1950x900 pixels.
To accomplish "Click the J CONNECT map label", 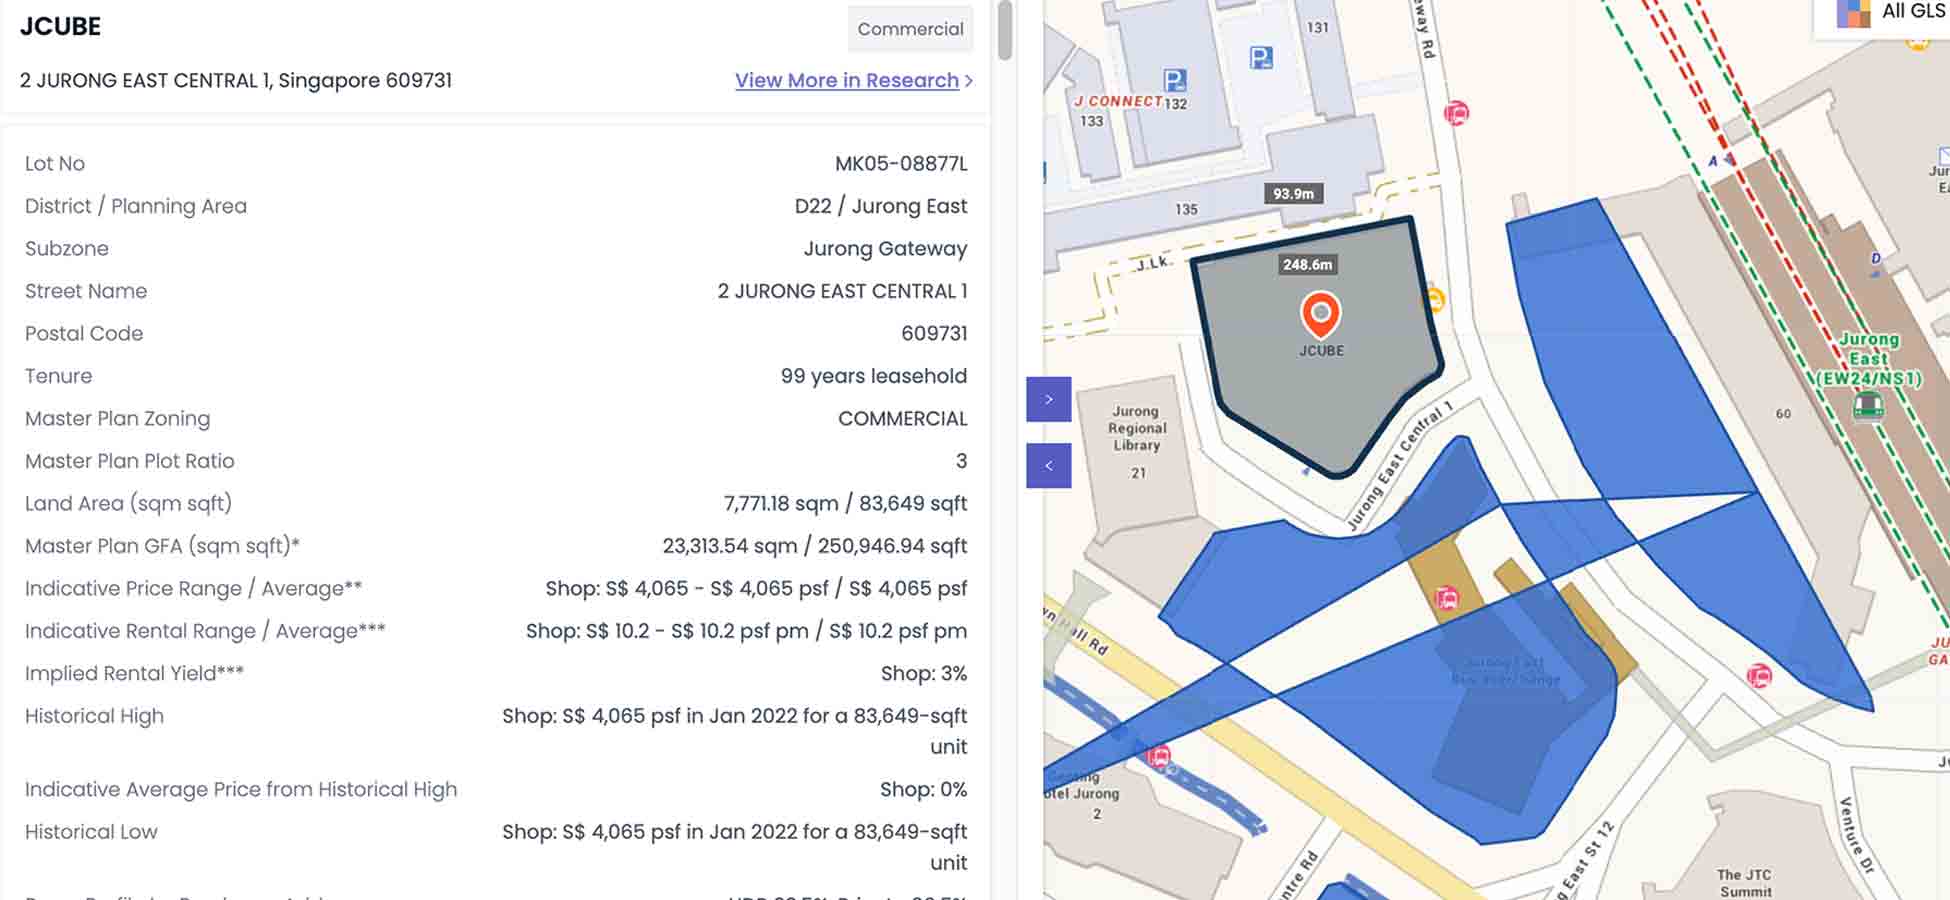I will click(x=1118, y=101).
